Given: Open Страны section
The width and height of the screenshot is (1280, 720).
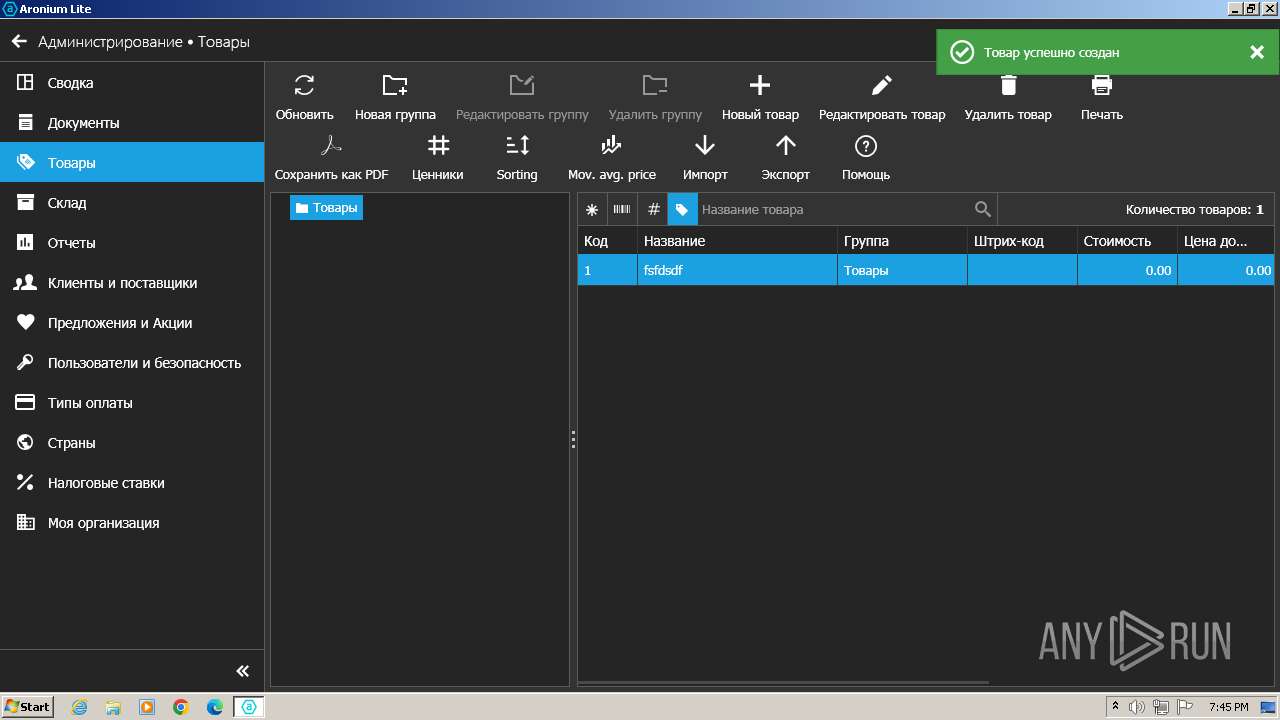Looking at the screenshot, I should pos(132,443).
